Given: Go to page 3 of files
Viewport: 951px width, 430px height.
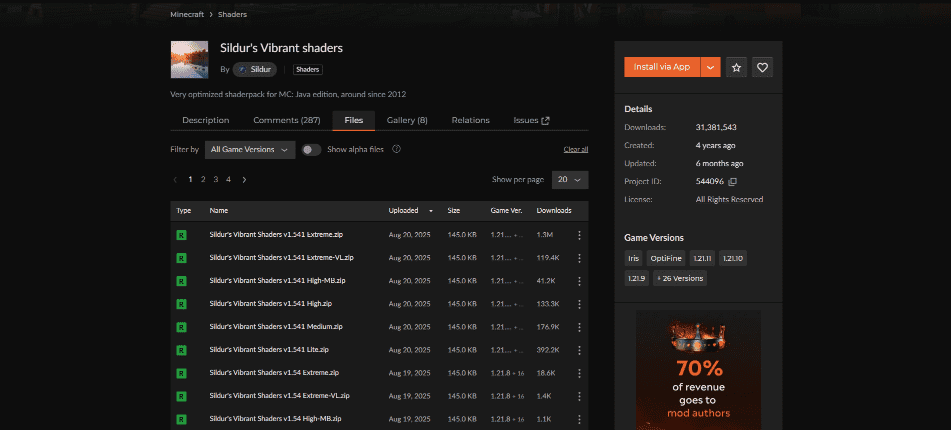Looking at the screenshot, I should coord(215,180).
